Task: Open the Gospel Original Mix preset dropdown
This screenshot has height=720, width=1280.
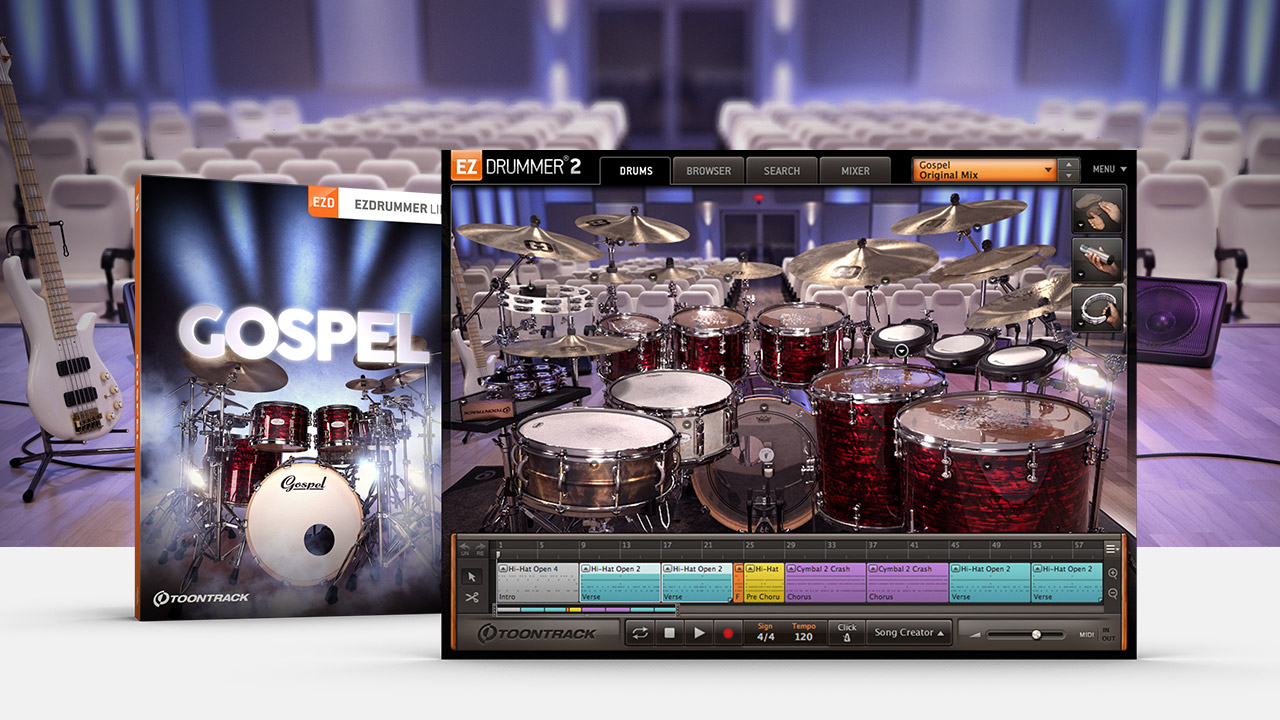Action: point(985,170)
